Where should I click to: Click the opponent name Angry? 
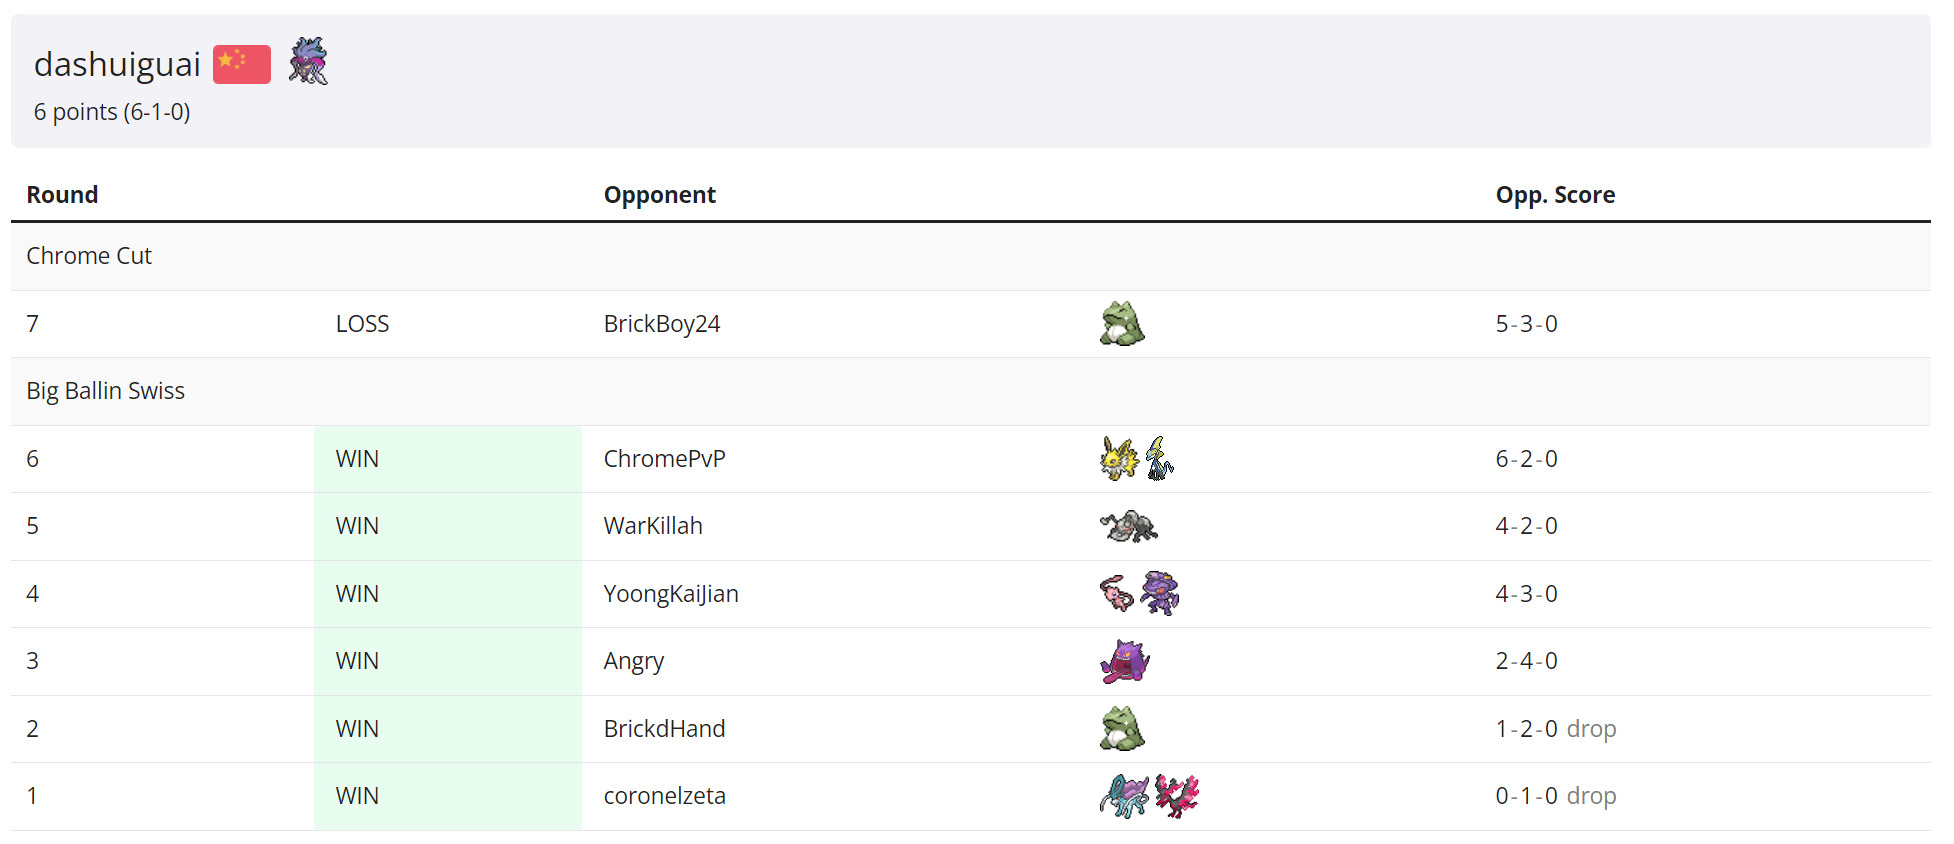click(633, 661)
